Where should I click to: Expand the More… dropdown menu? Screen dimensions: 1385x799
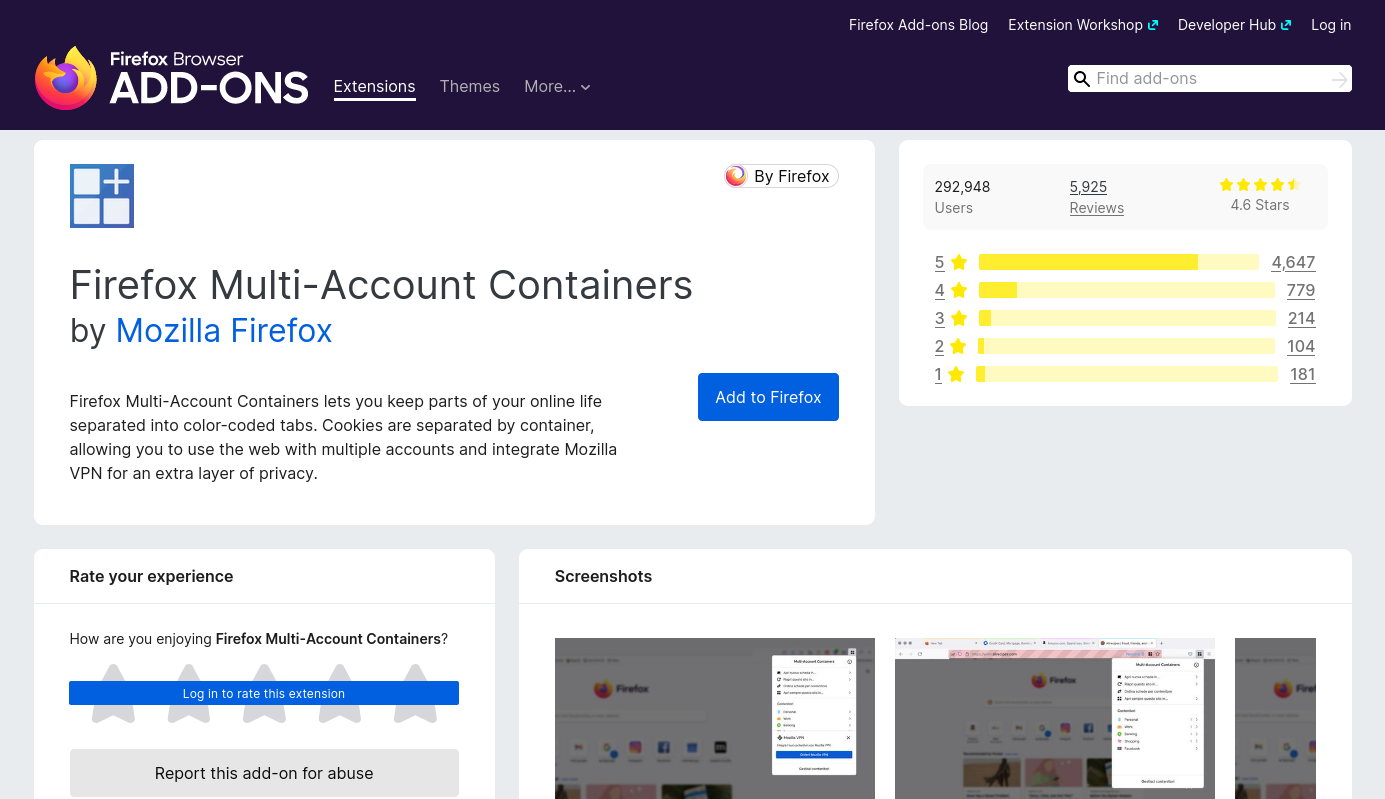(557, 87)
